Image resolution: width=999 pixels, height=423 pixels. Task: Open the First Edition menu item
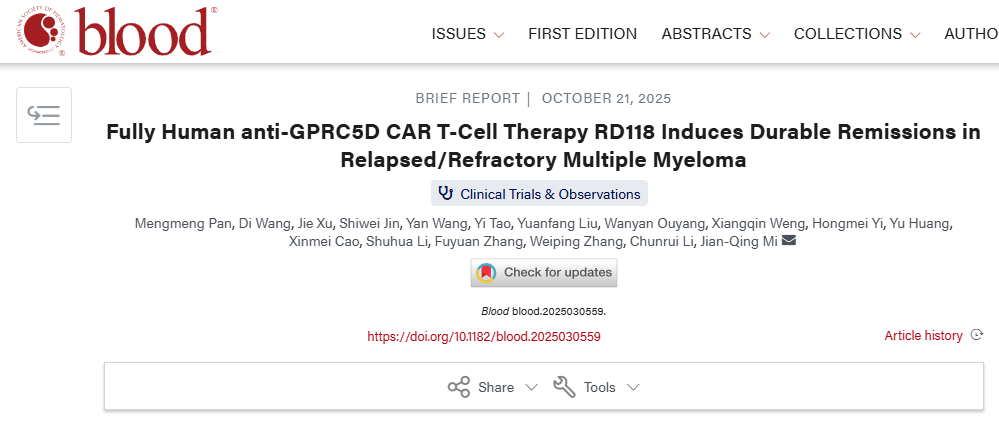click(582, 34)
